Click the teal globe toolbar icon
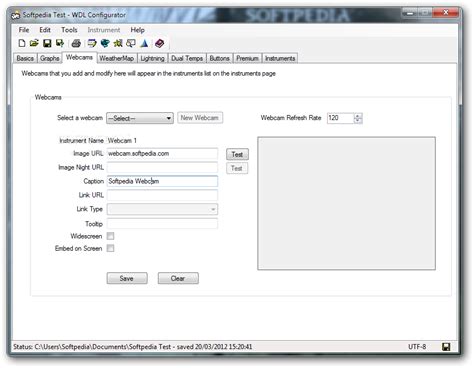 tap(105, 43)
